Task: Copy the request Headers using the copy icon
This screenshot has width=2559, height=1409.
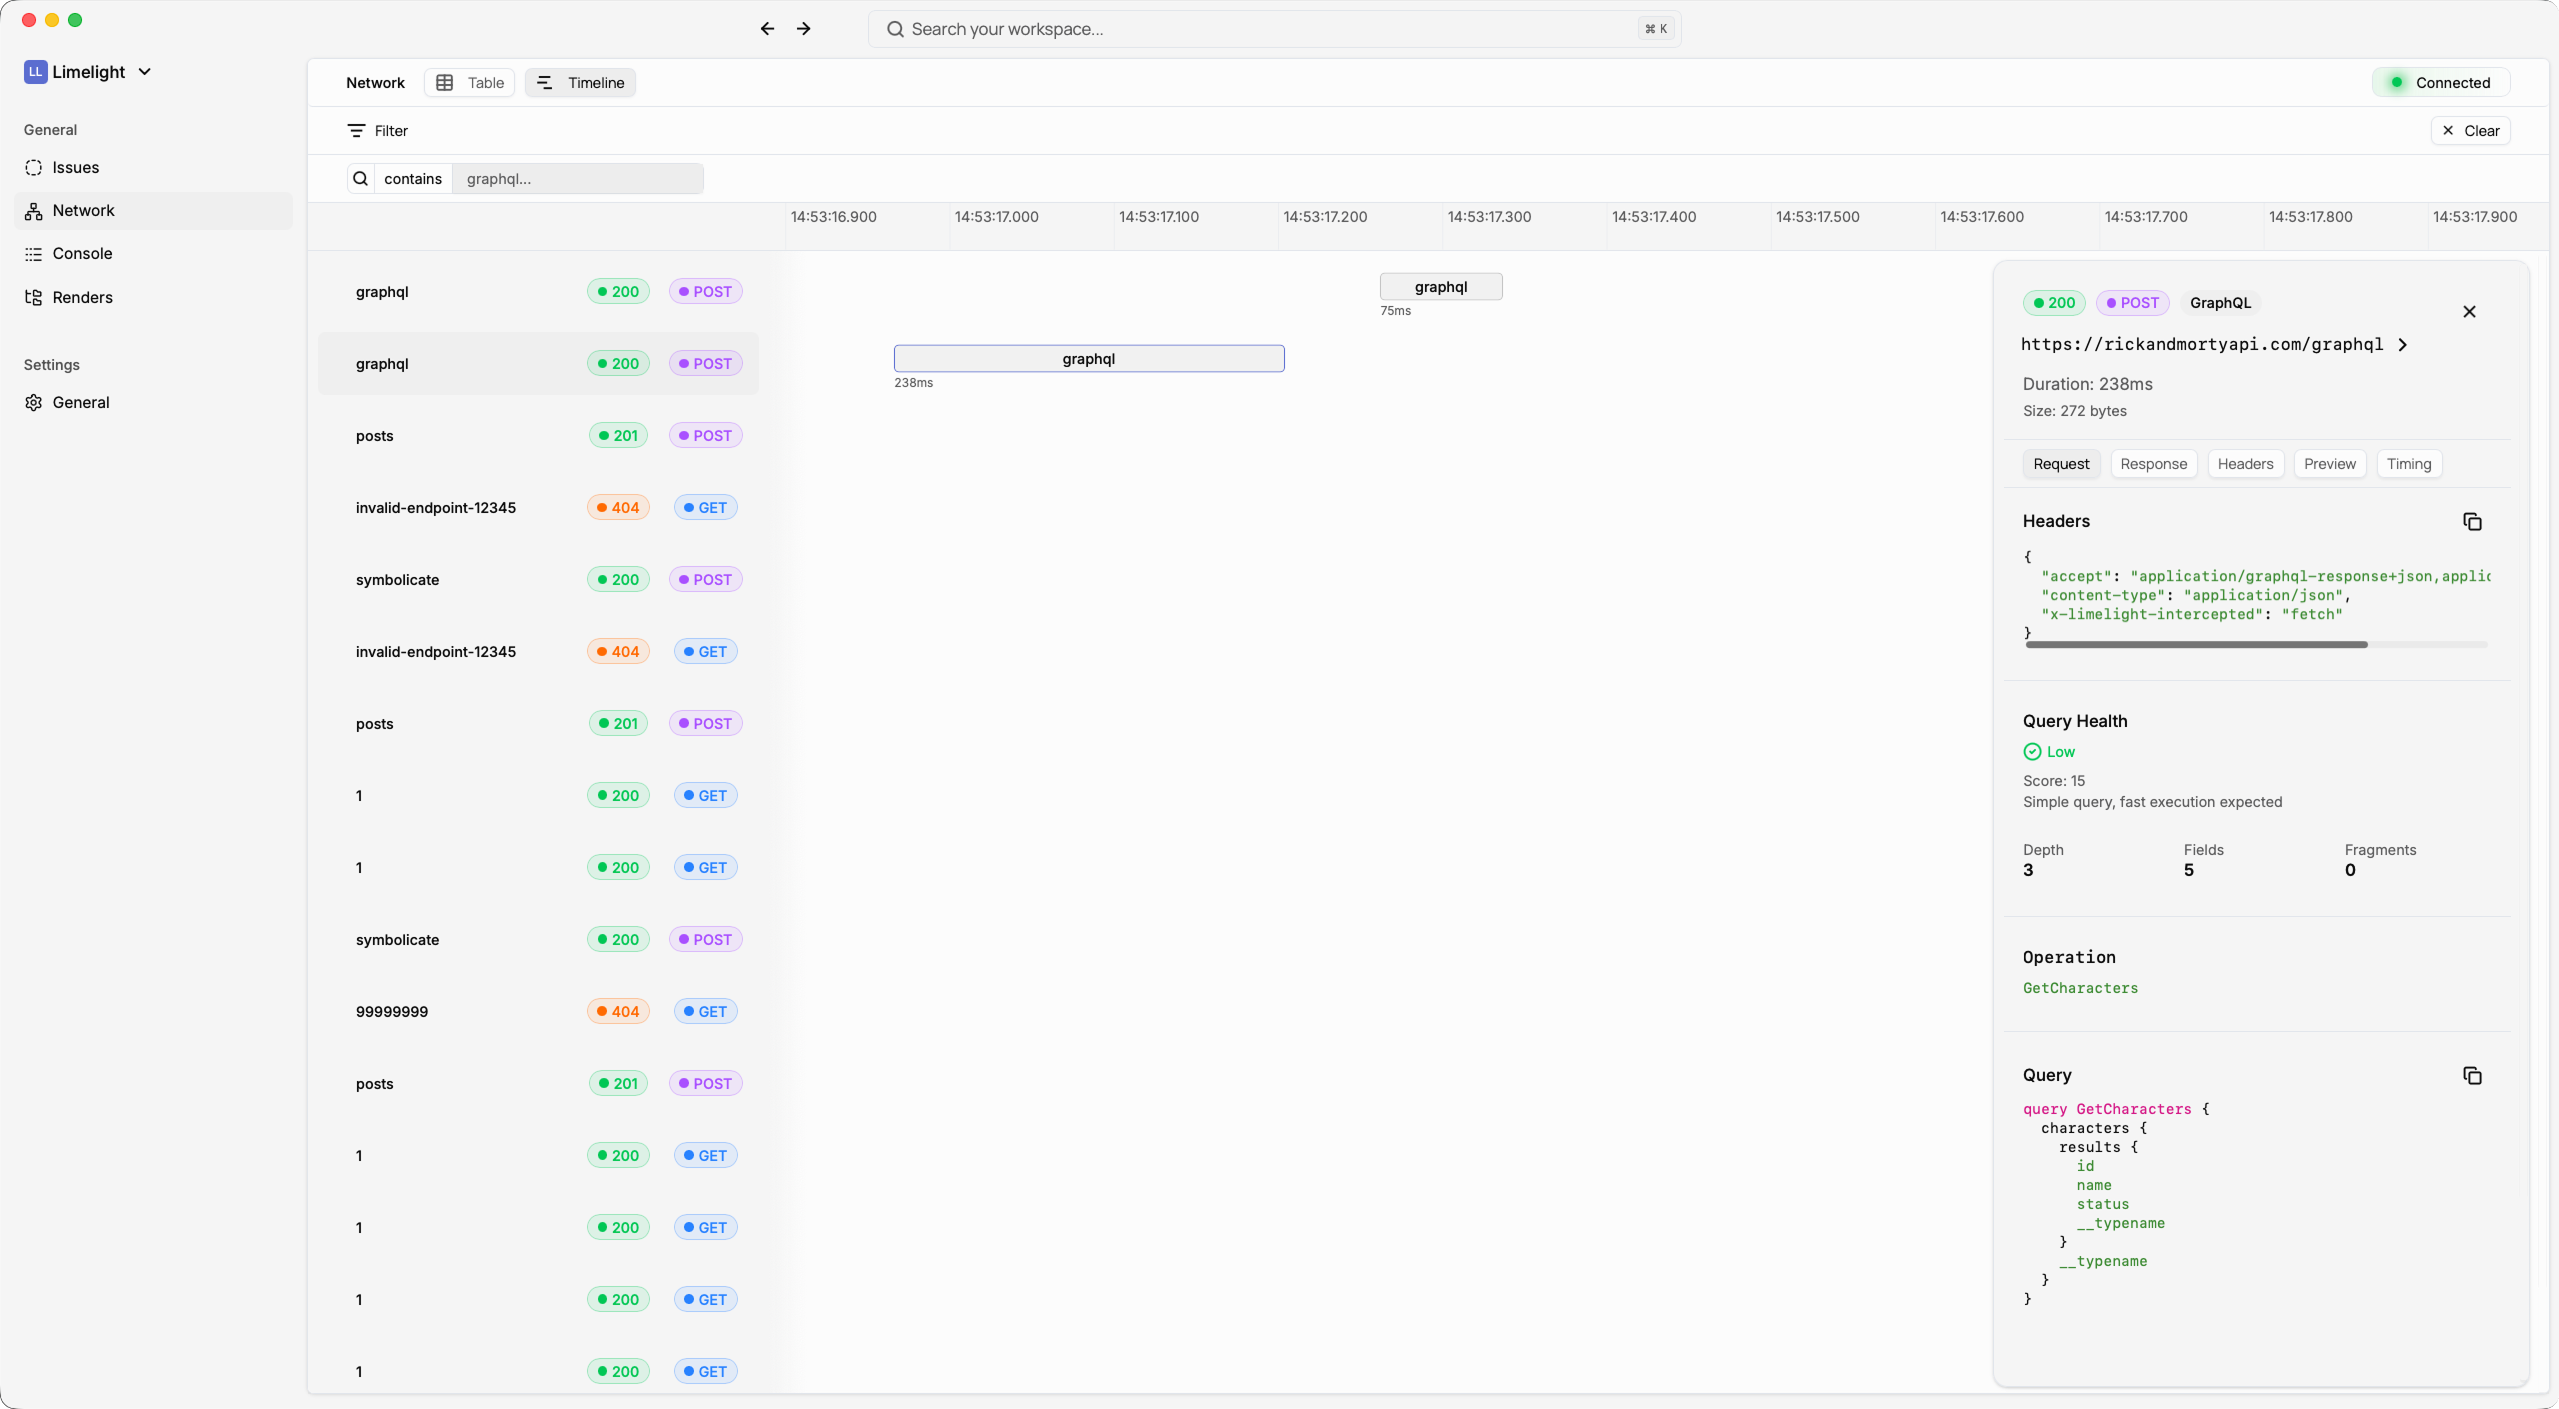Action: [2471, 521]
